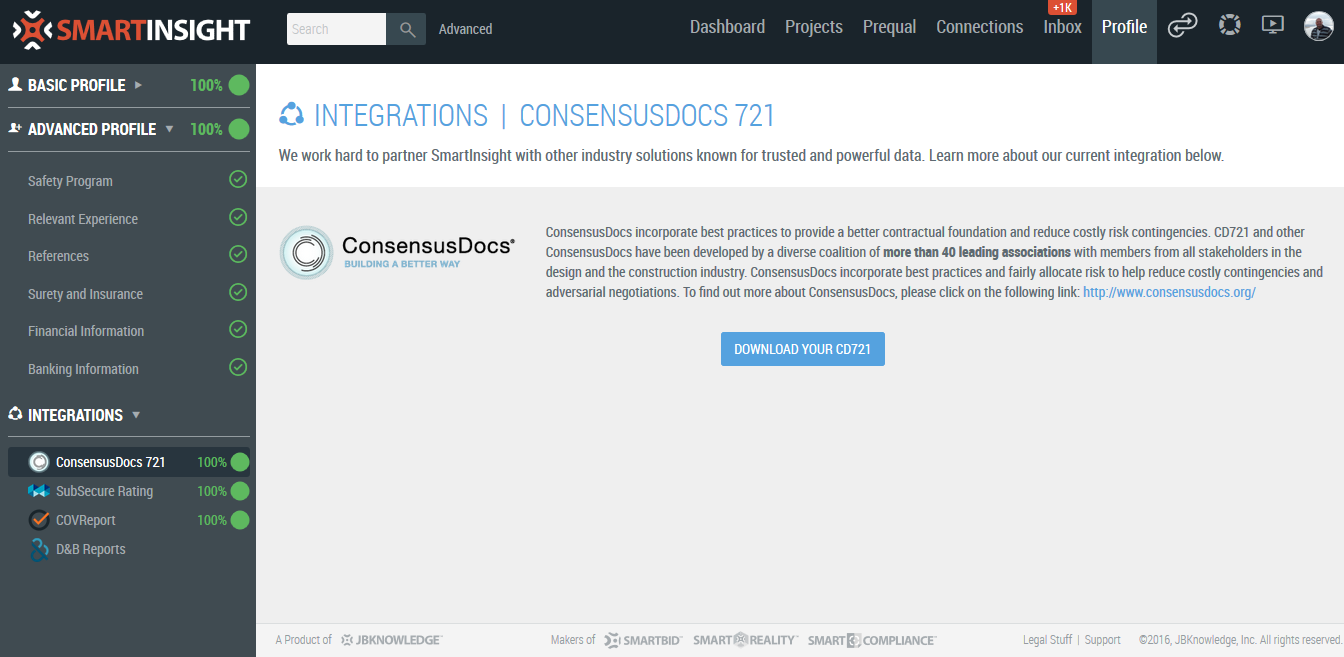The width and height of the screenshot is (1344, 657).
Task: Click the search magnifier button
Action: (407, 29)
